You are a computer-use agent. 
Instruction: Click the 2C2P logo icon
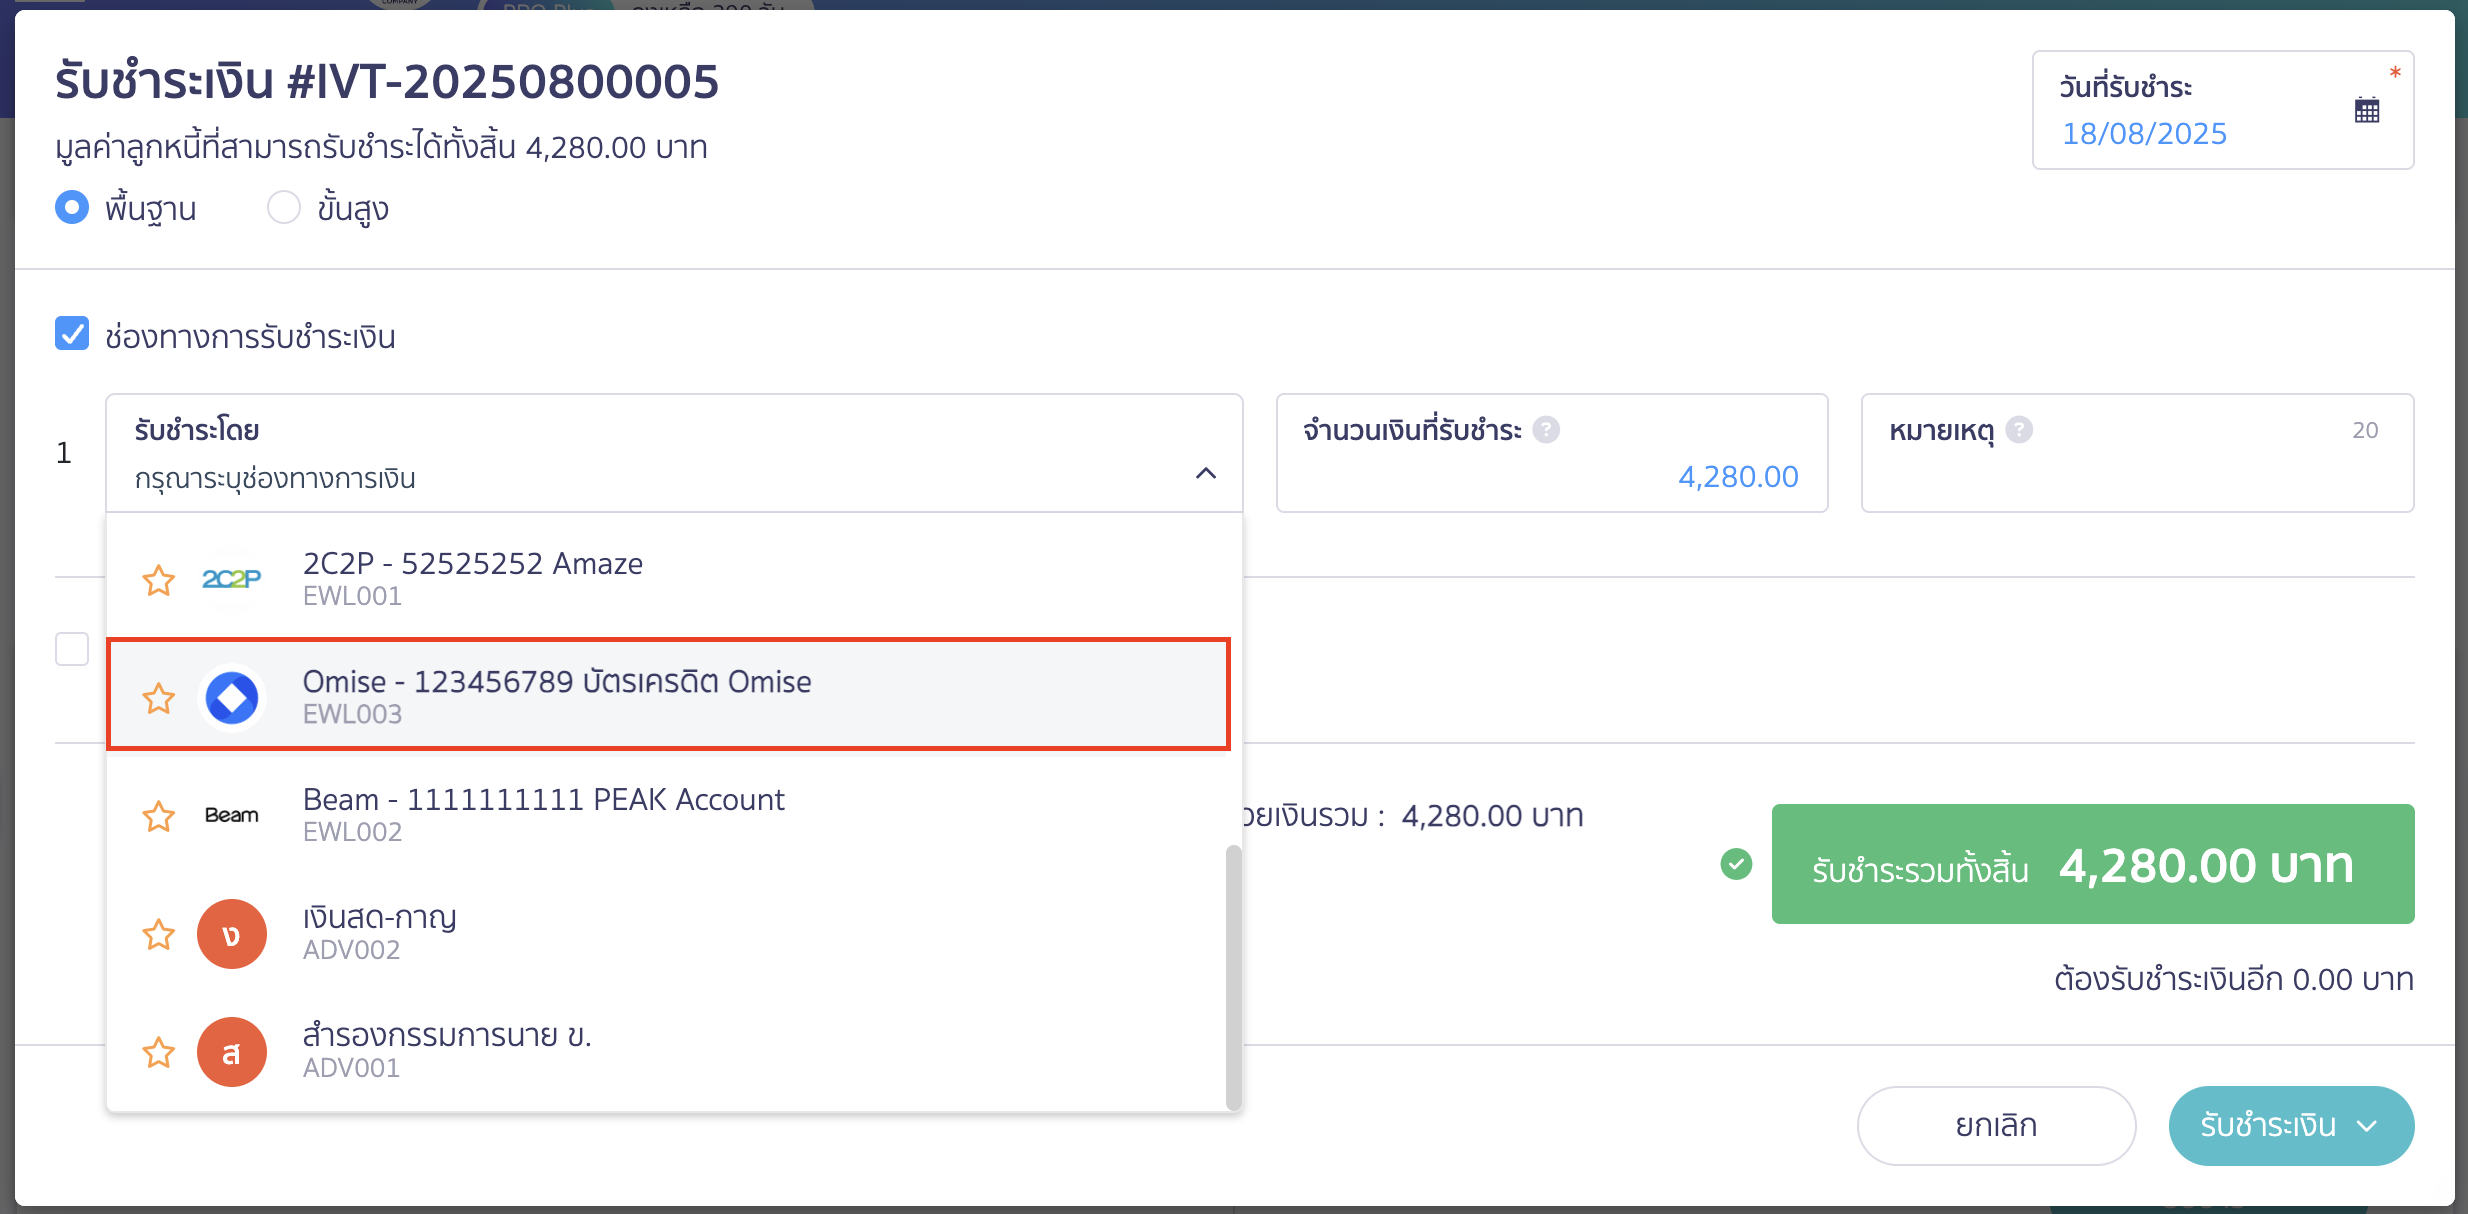point(231,579)
